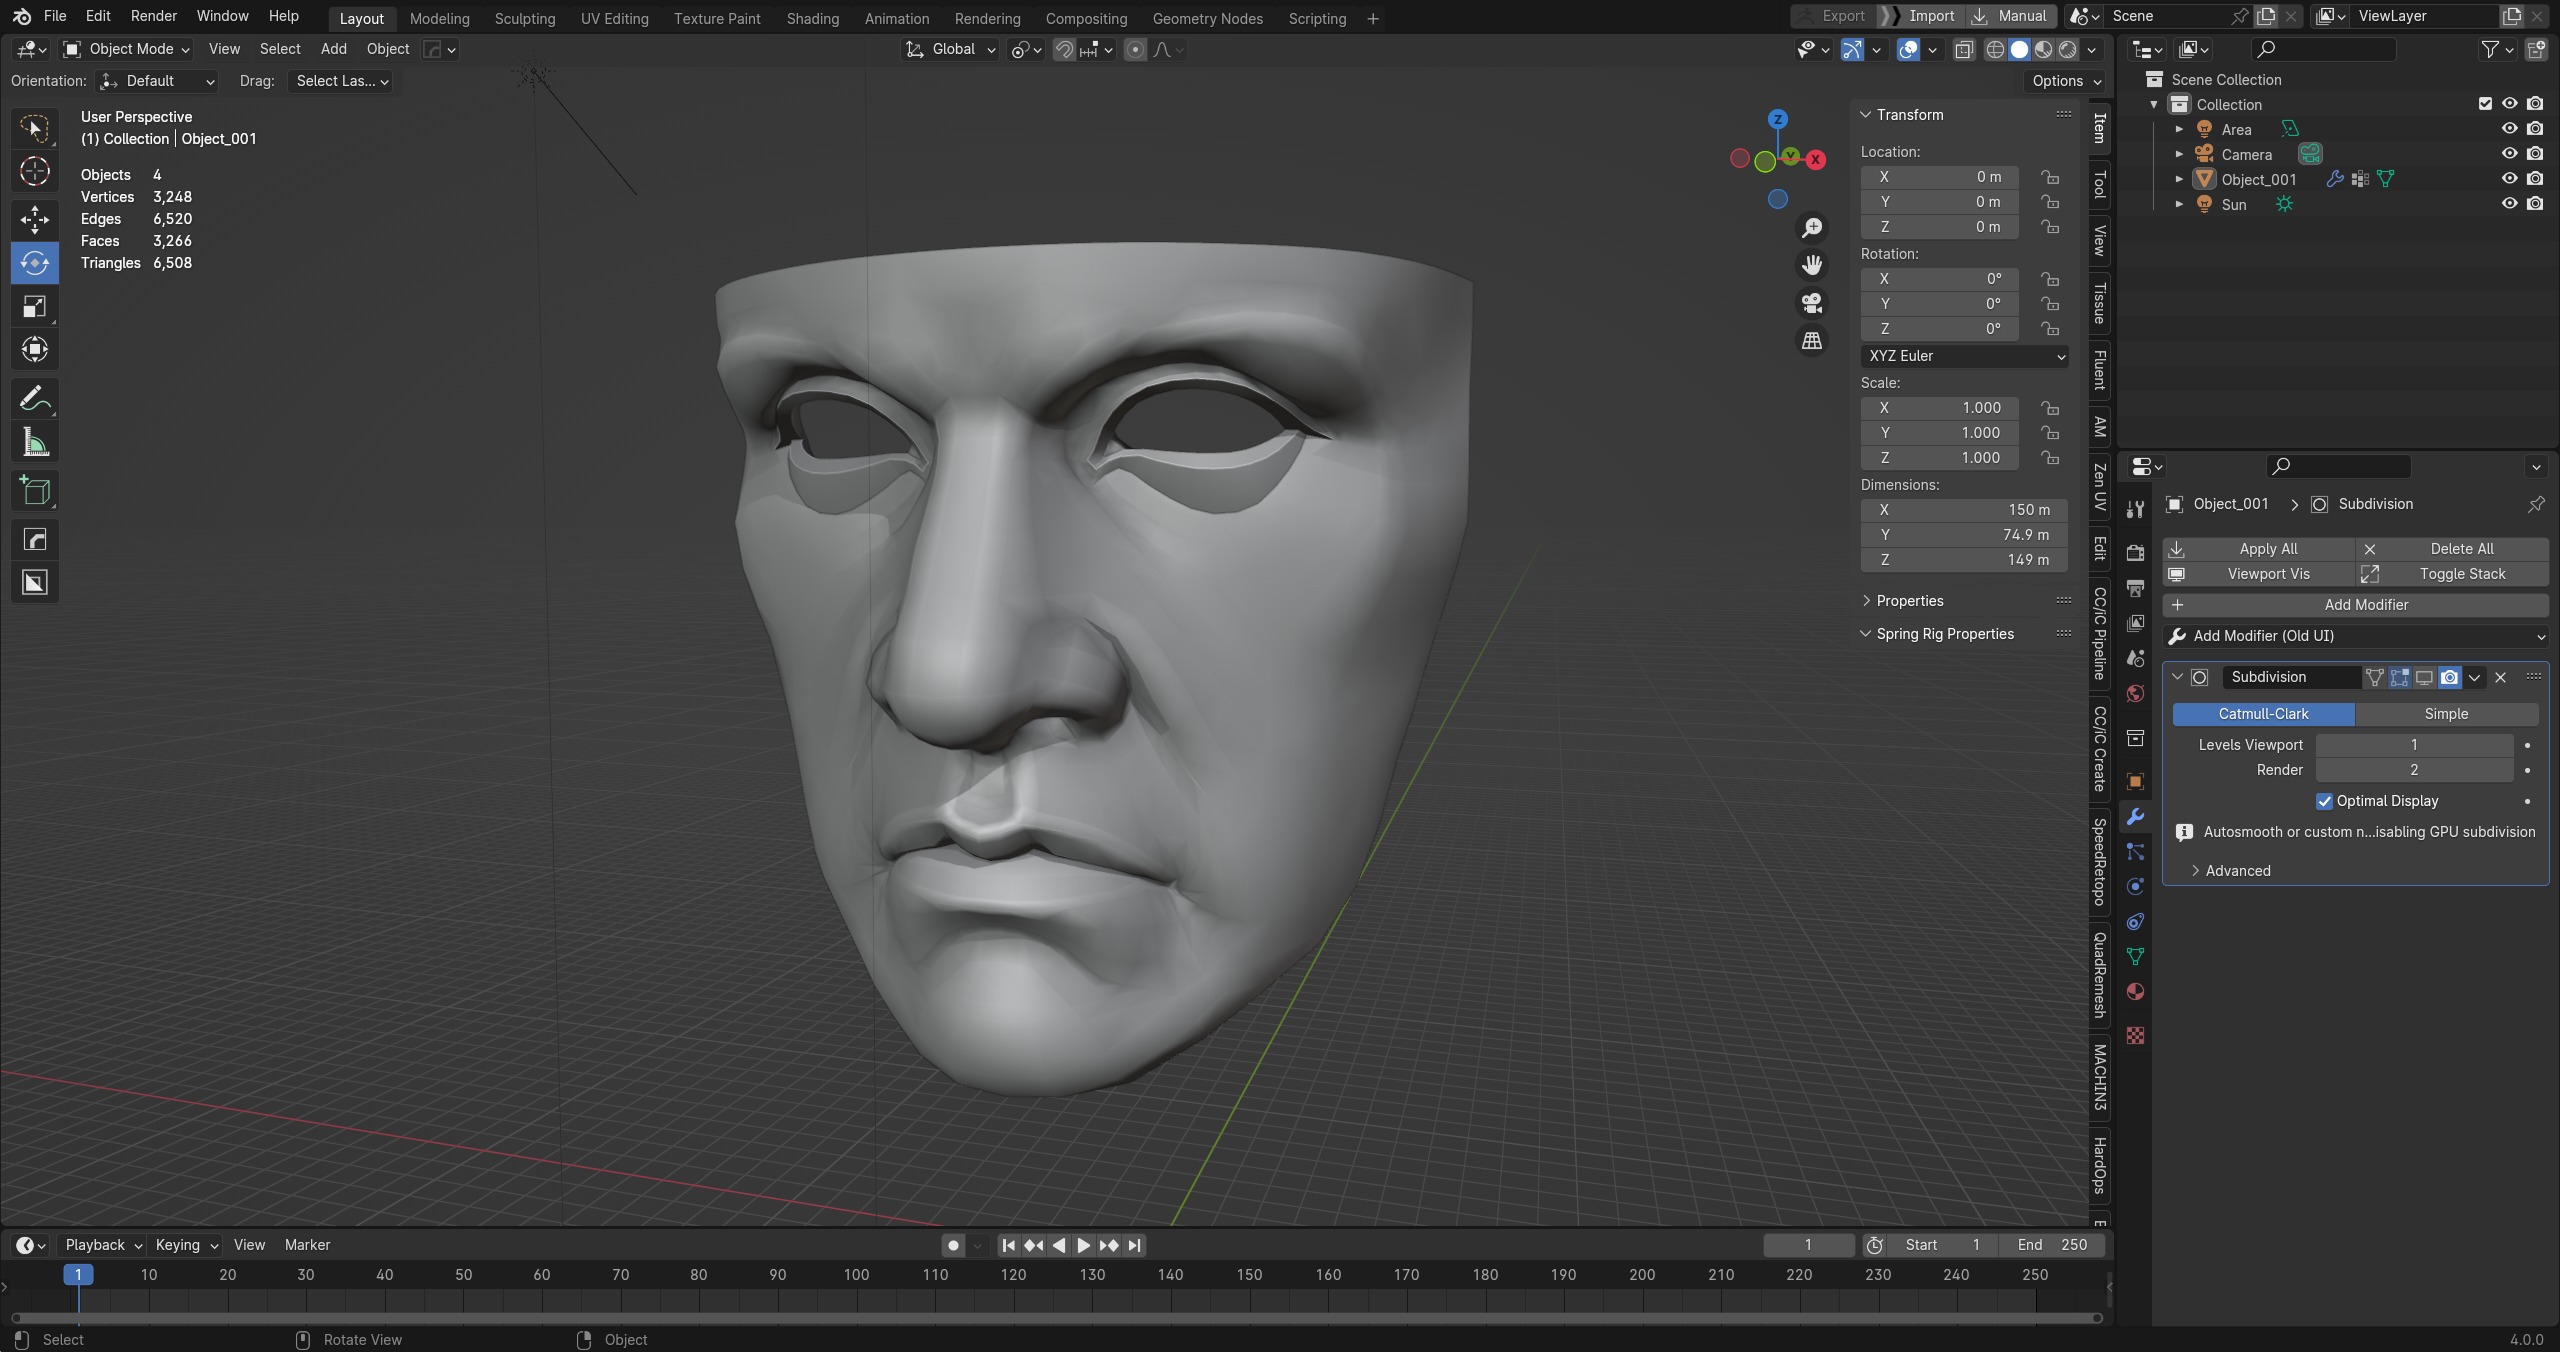This screenshot has width=2560, height=1352.
Task: Select the Cursor tool in left toolbar
Action: coord(35,171)
